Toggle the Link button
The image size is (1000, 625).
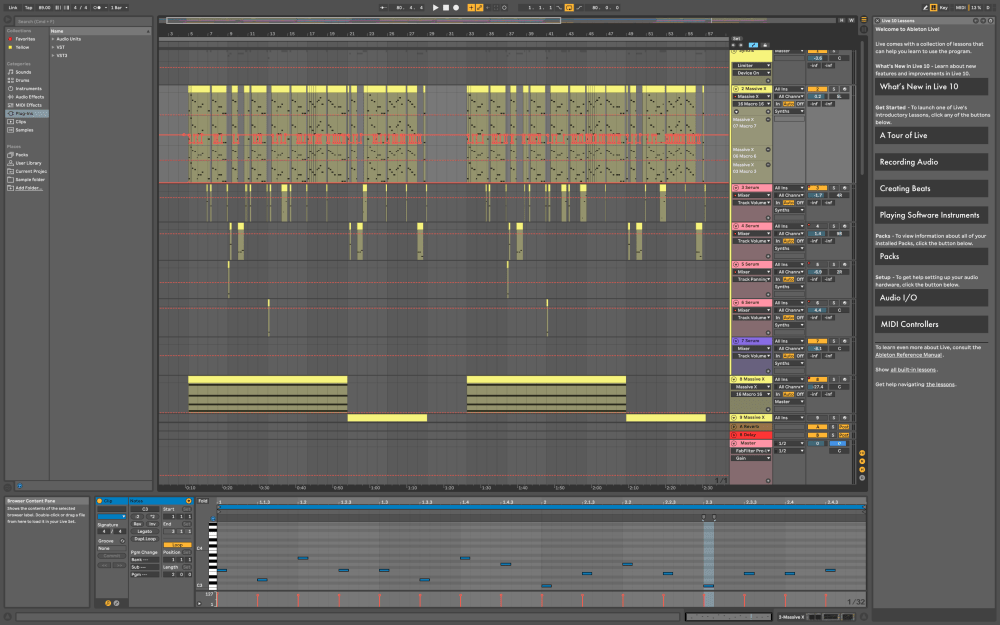click(13, 7)
